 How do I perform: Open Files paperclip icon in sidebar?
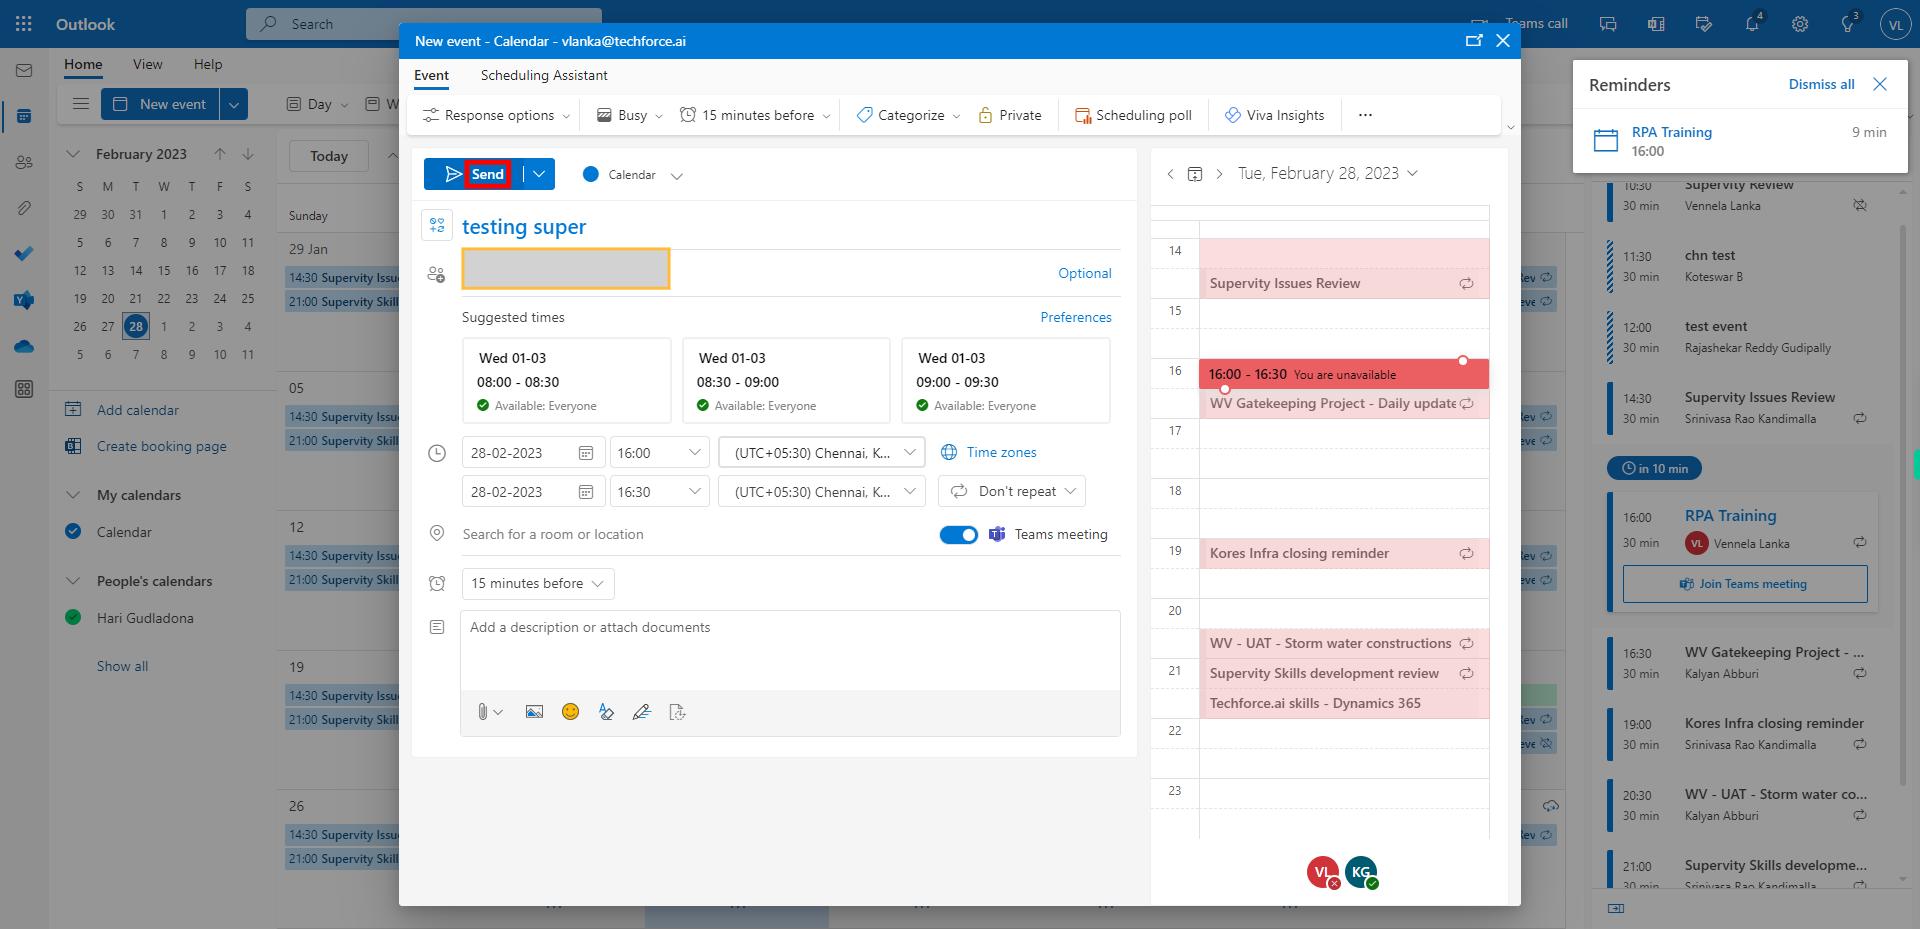point(24,208)
